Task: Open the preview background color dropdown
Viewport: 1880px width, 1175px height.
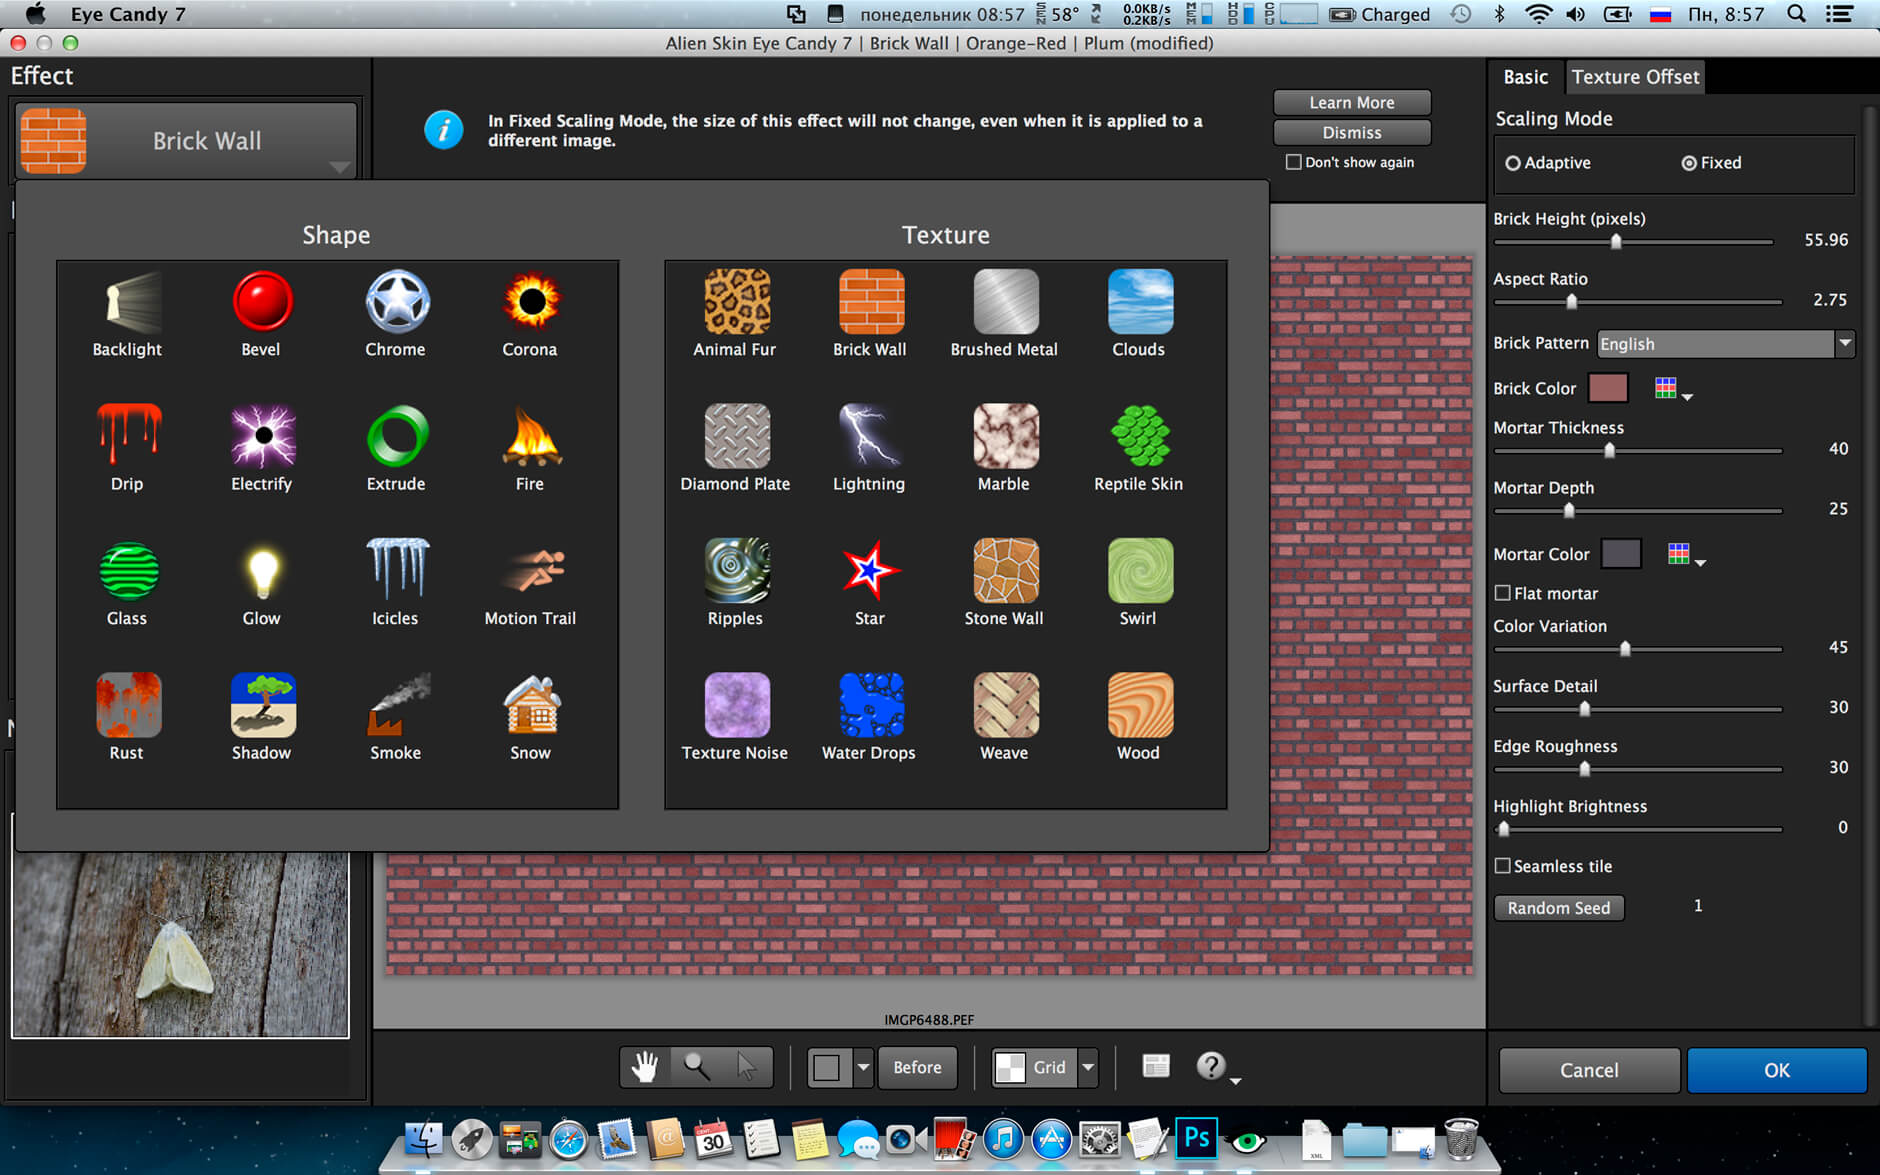Action: click(x=863, y=1067)
